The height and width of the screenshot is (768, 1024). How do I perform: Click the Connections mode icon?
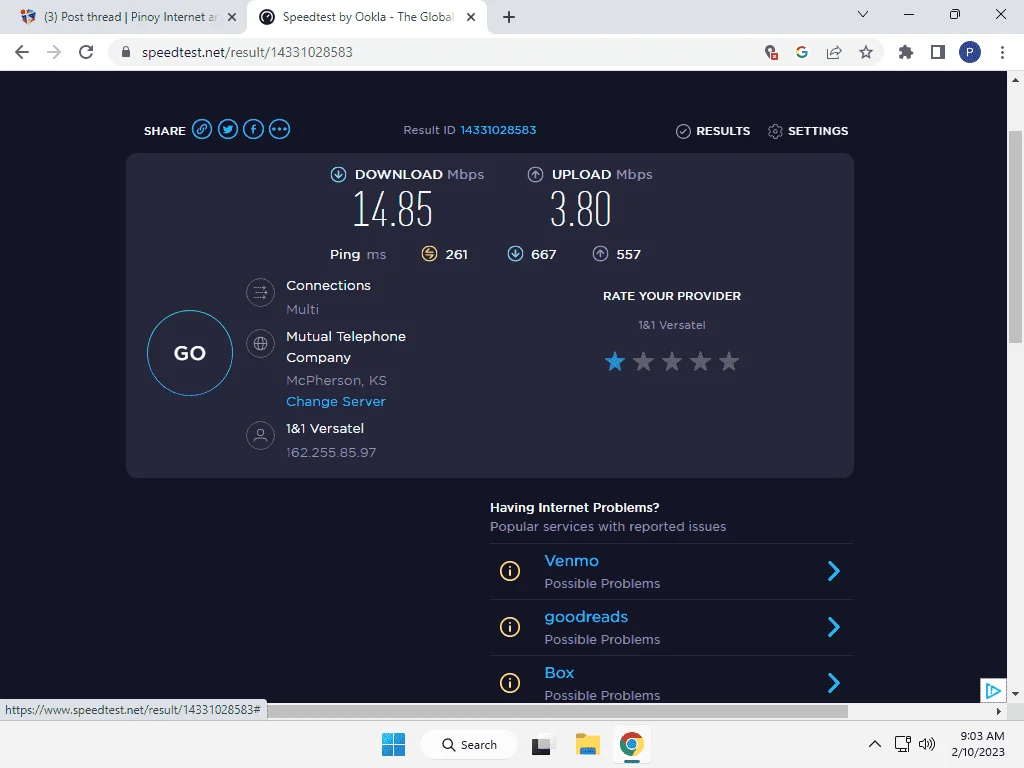tap(261, 292)
